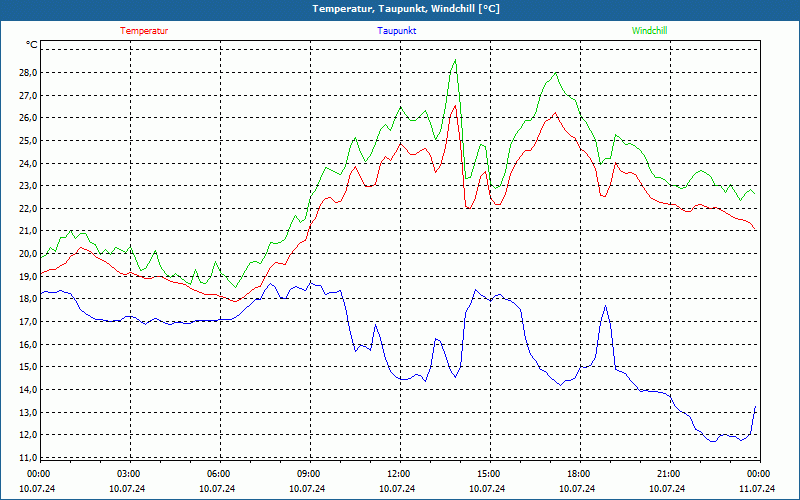The width and height of the screenshot is (800, 500).
Task: Click the '18,0' y-axis value
Action: [x=28, y=299]
